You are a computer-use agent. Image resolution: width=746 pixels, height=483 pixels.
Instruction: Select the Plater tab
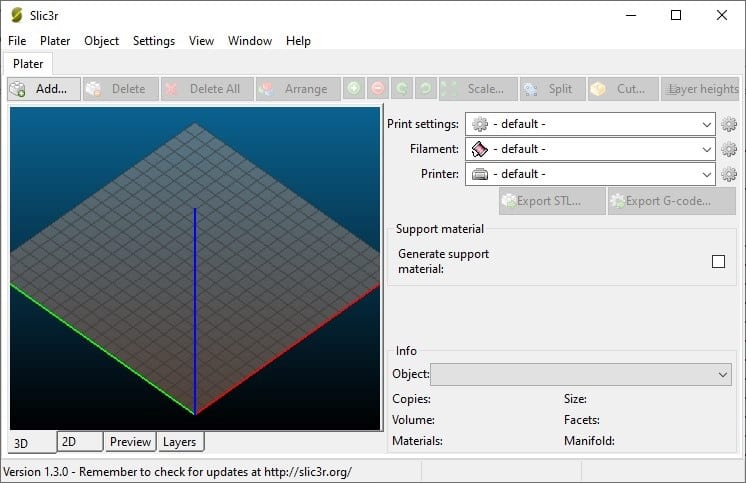click(x=28, y=64)
